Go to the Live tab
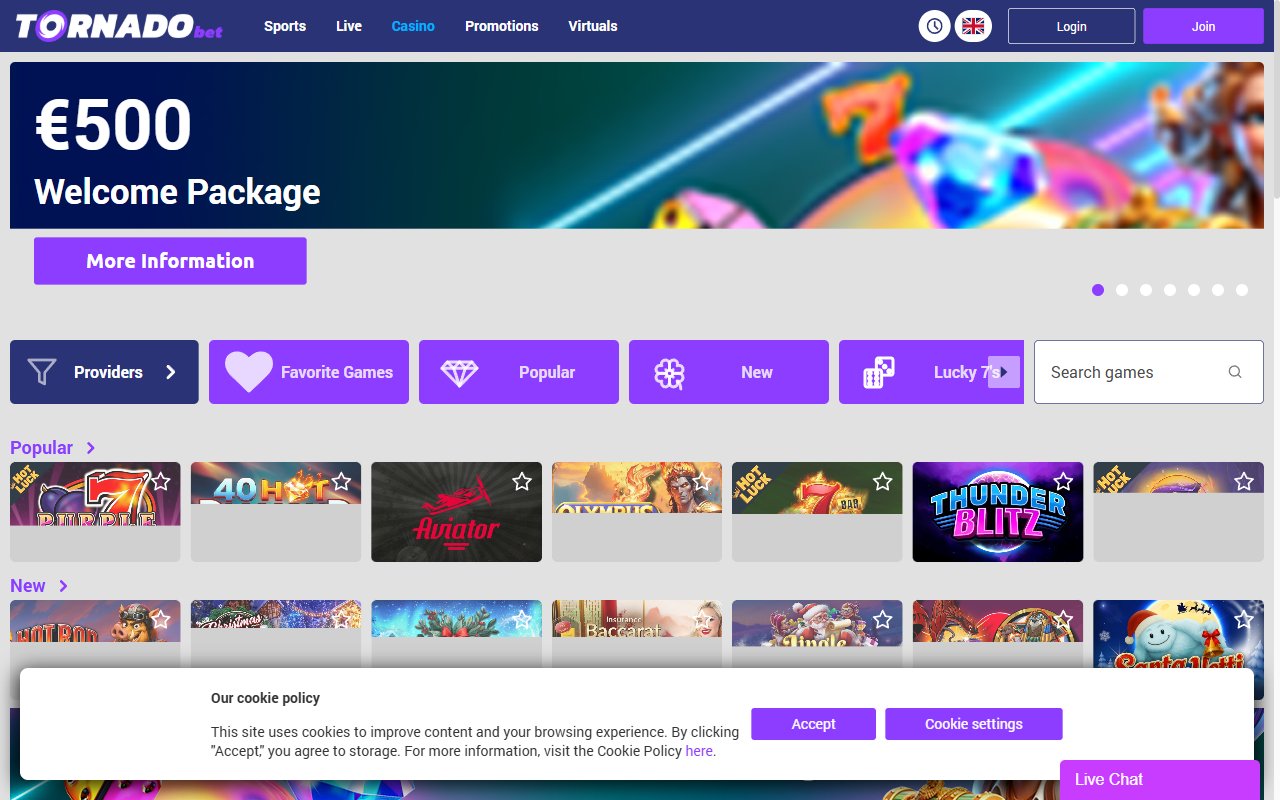 pos(349,26)
